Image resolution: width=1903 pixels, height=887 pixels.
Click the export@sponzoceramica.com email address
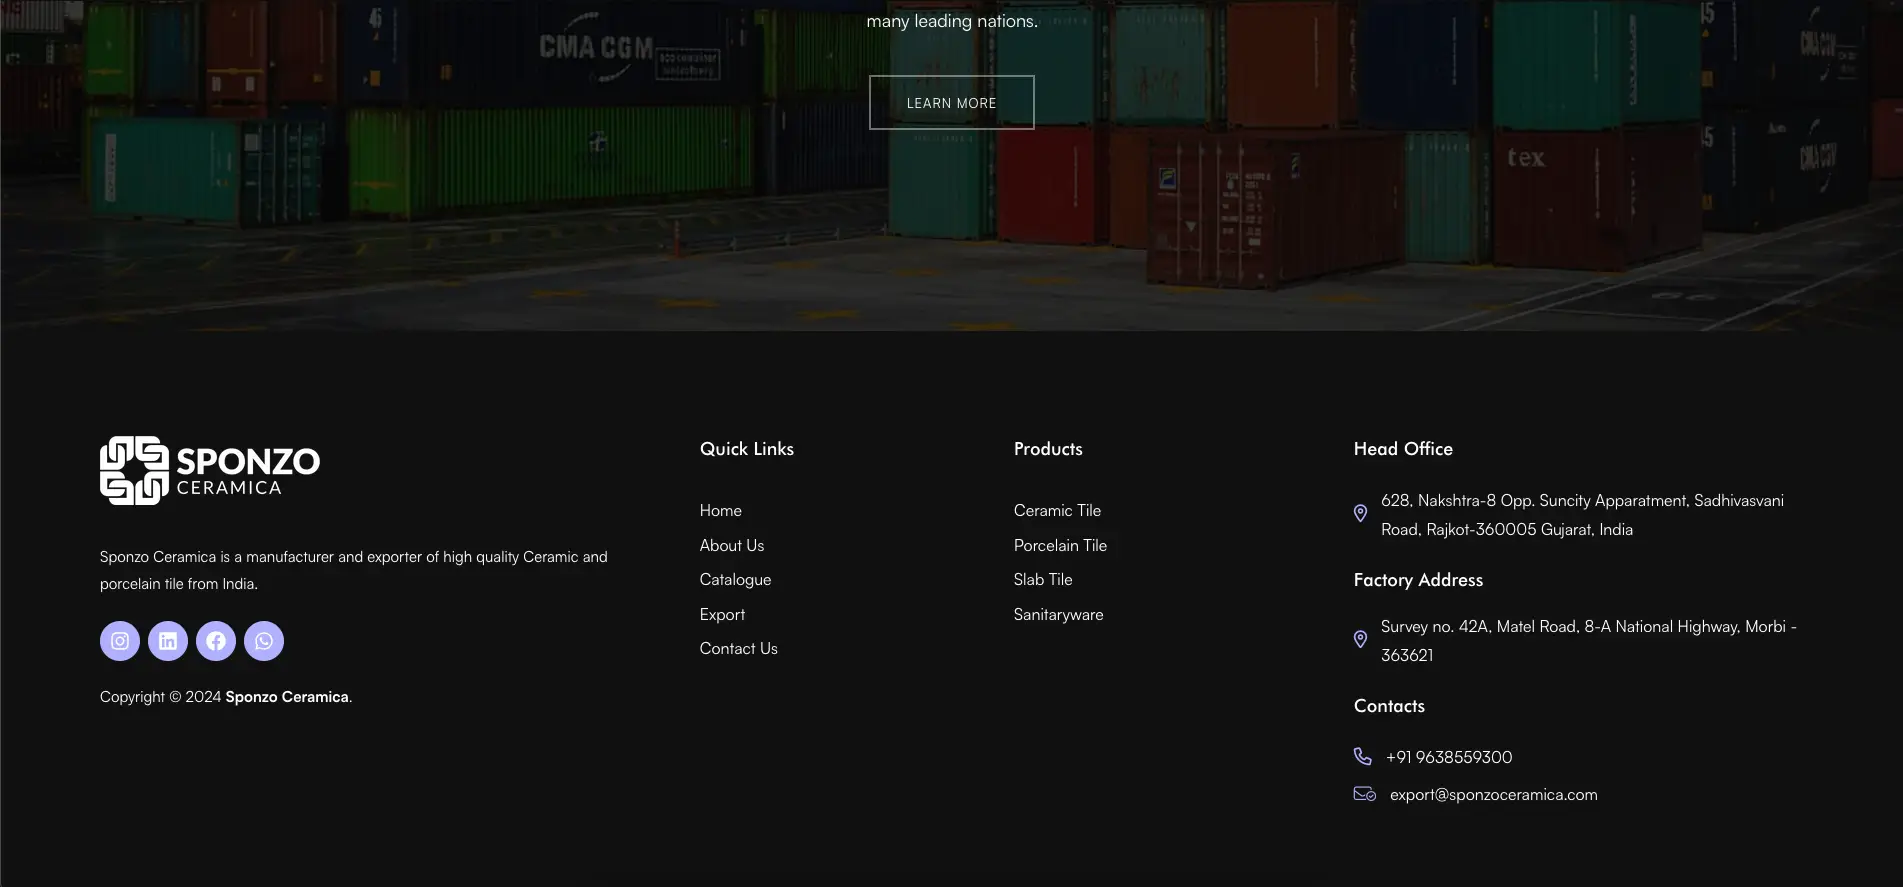point(1493,795)
